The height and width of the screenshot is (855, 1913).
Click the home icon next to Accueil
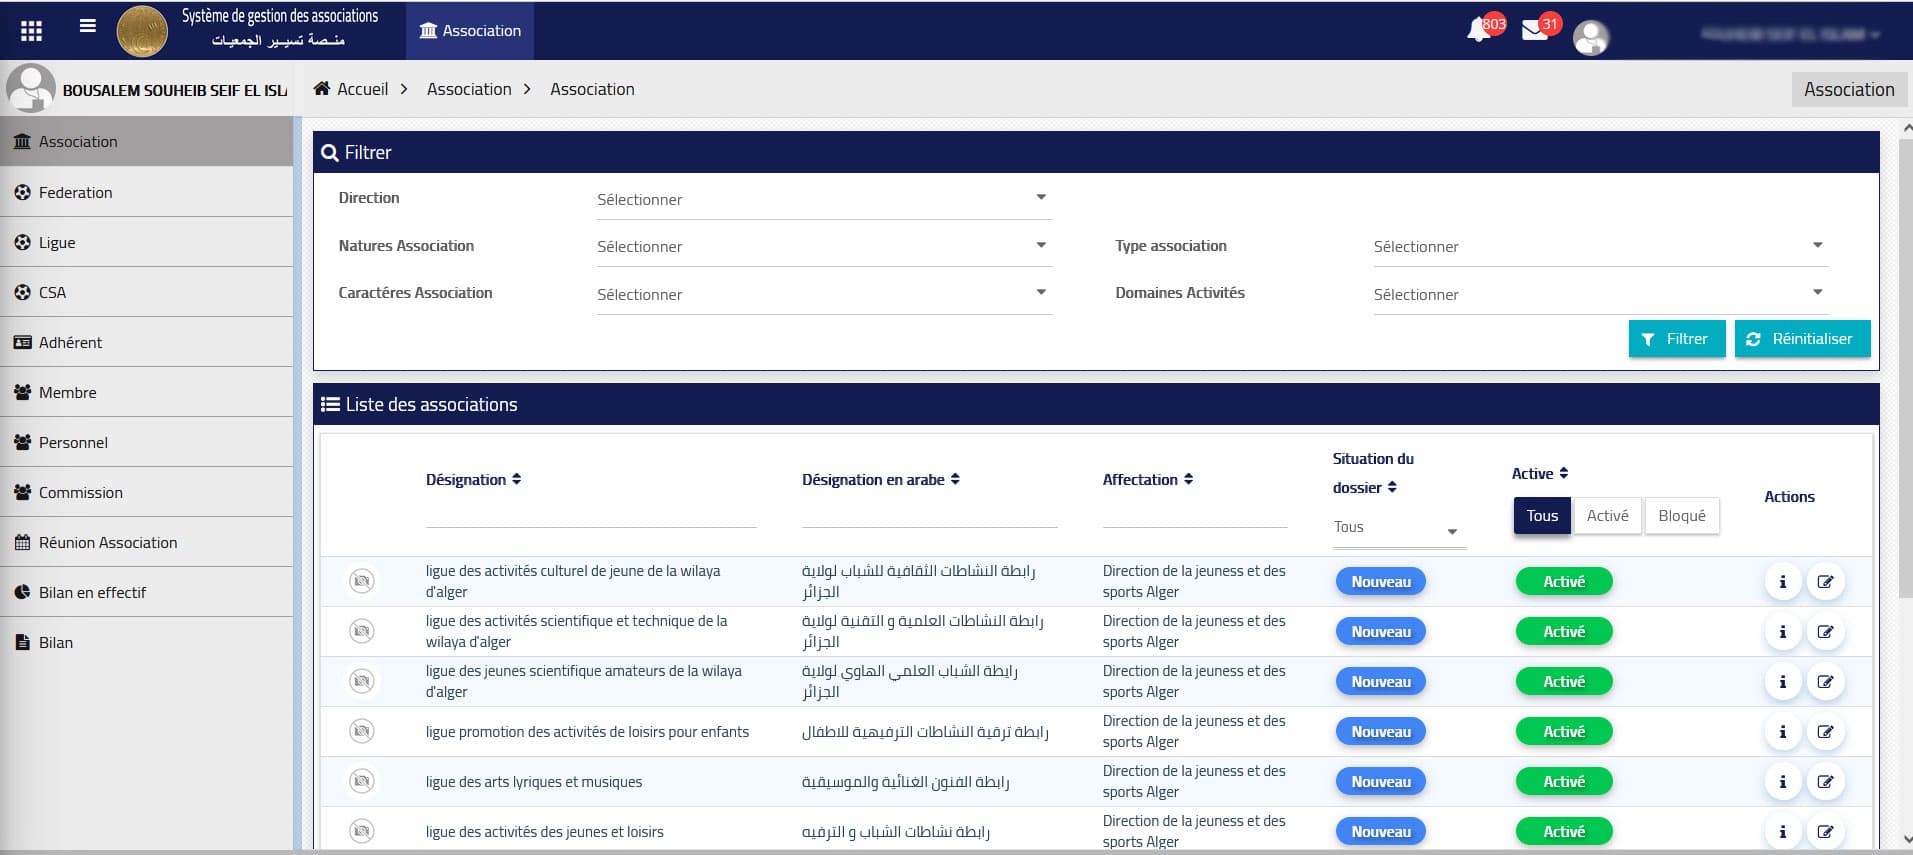point(322,89)
